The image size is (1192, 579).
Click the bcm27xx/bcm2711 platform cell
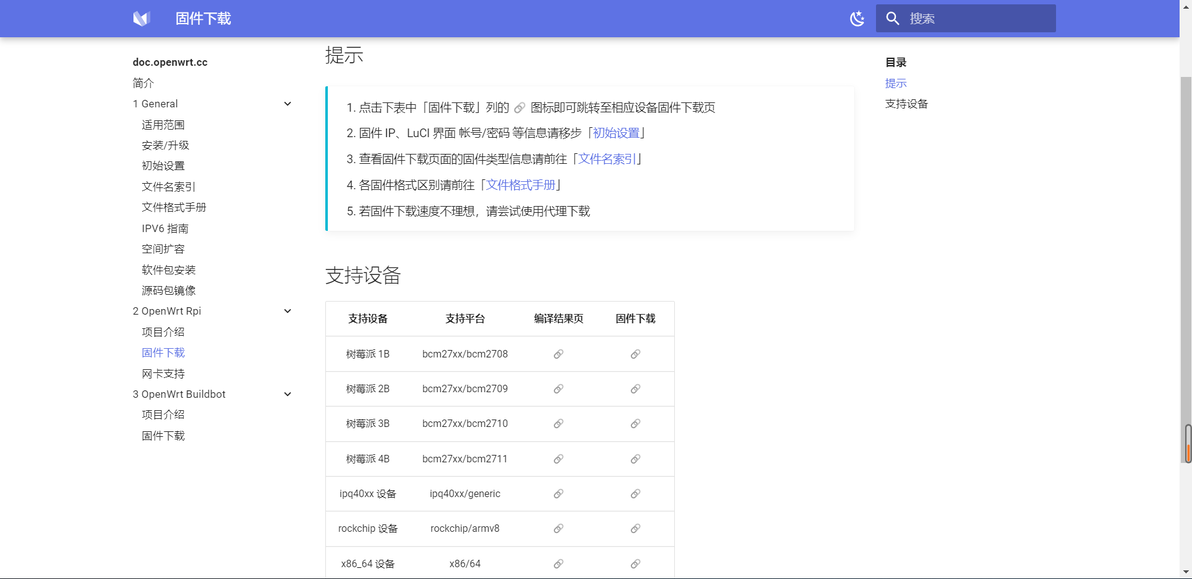click(465, 459)
